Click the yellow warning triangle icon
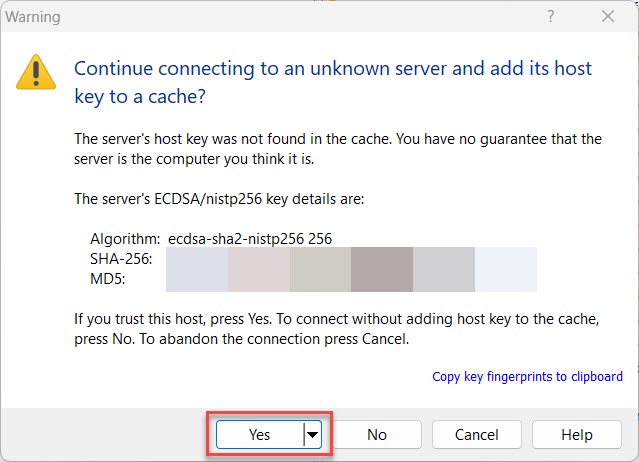 (36, 72)
